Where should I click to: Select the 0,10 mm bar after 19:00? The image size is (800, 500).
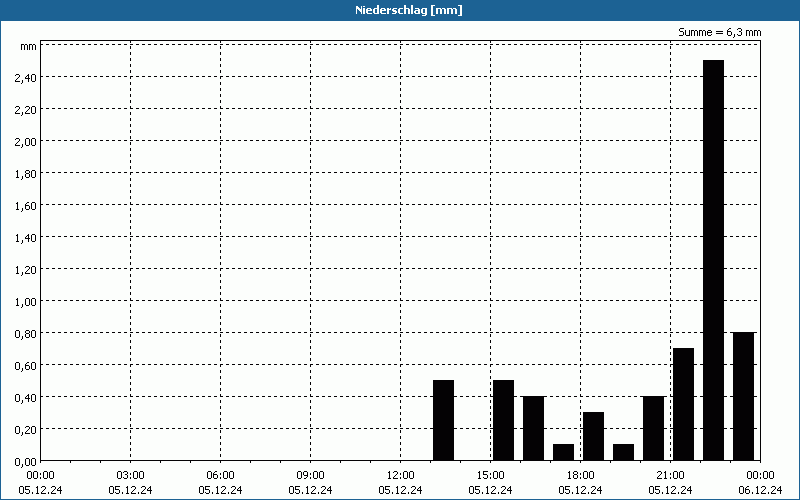(623, 452)
